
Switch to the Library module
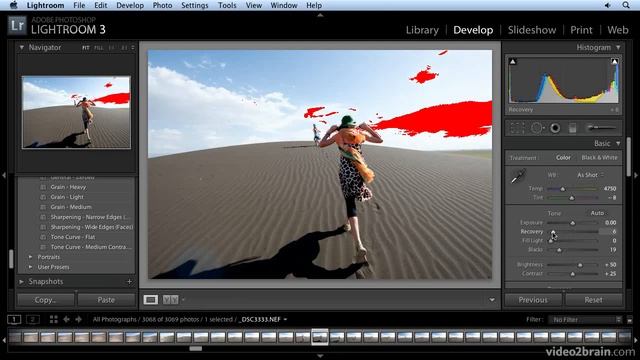click(x=422, y=30)
